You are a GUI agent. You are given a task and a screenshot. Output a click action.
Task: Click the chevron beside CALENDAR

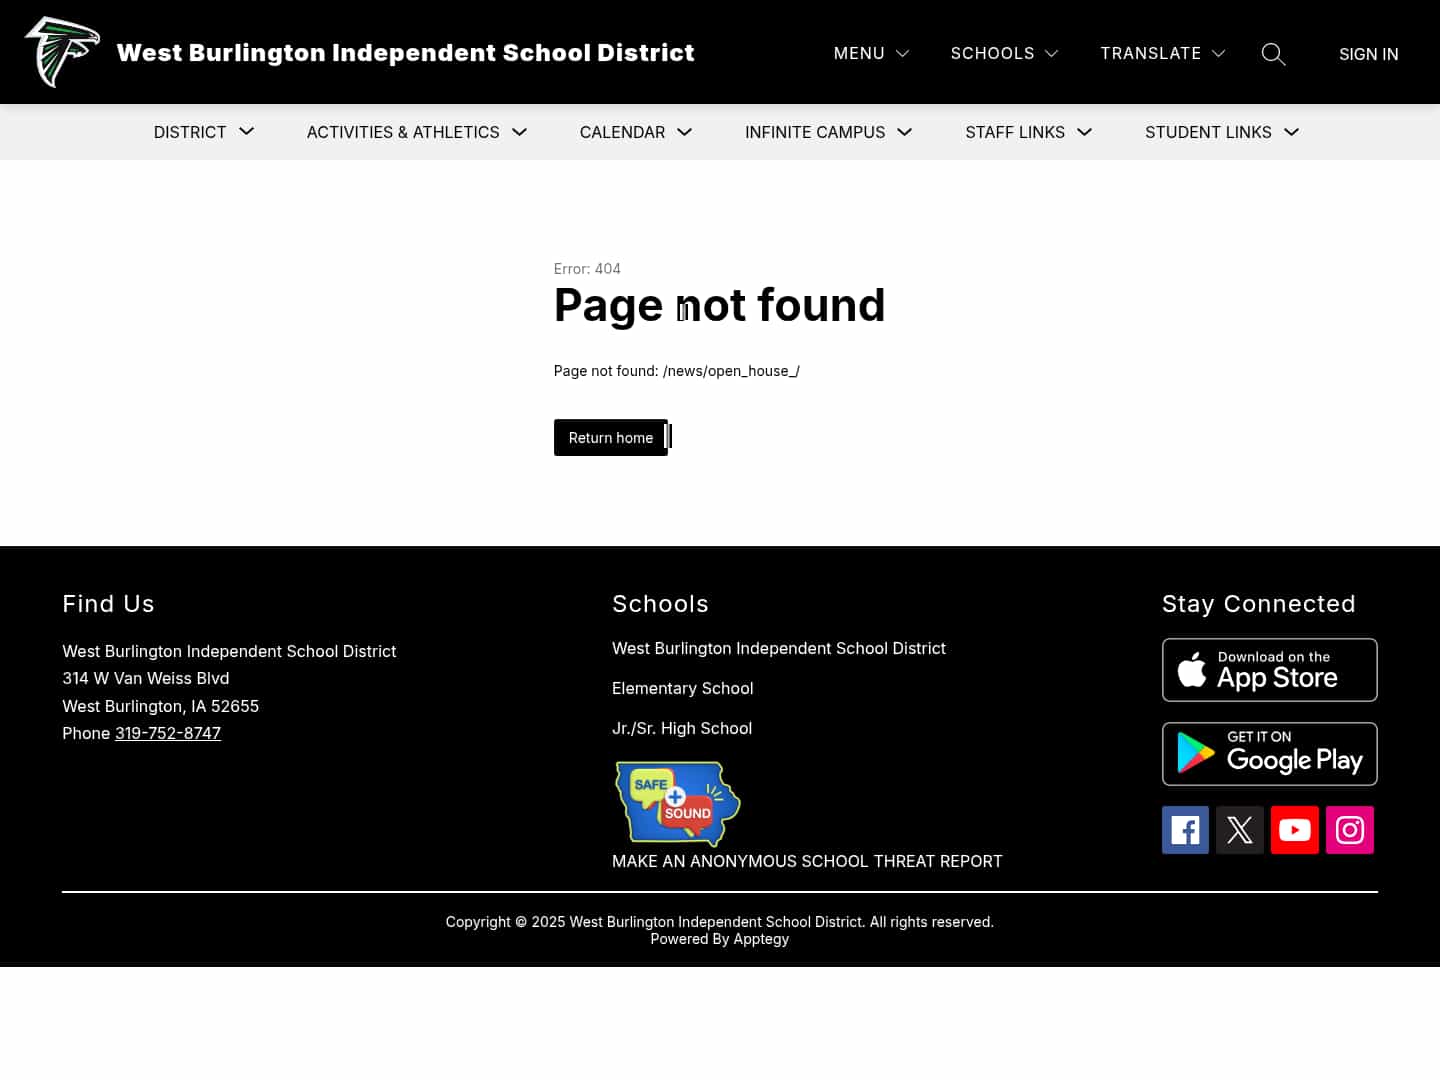[x=685, y=132]
